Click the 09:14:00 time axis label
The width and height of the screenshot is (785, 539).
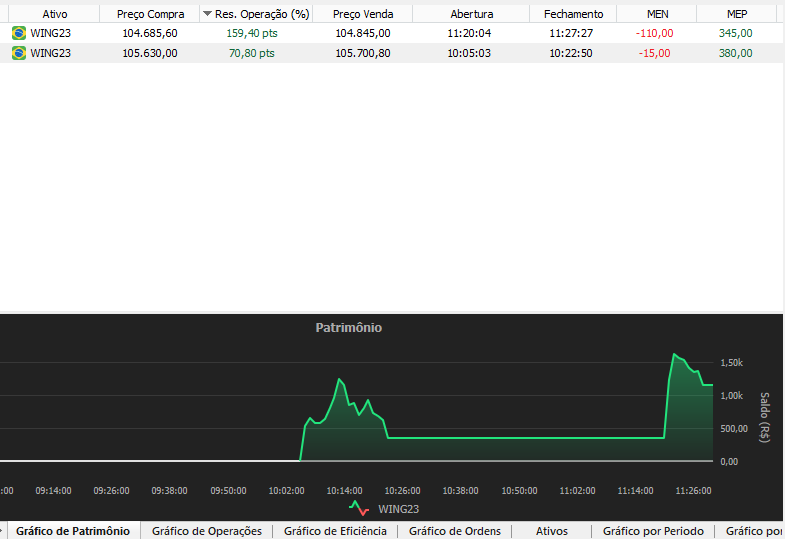click(x=53, y=490)
